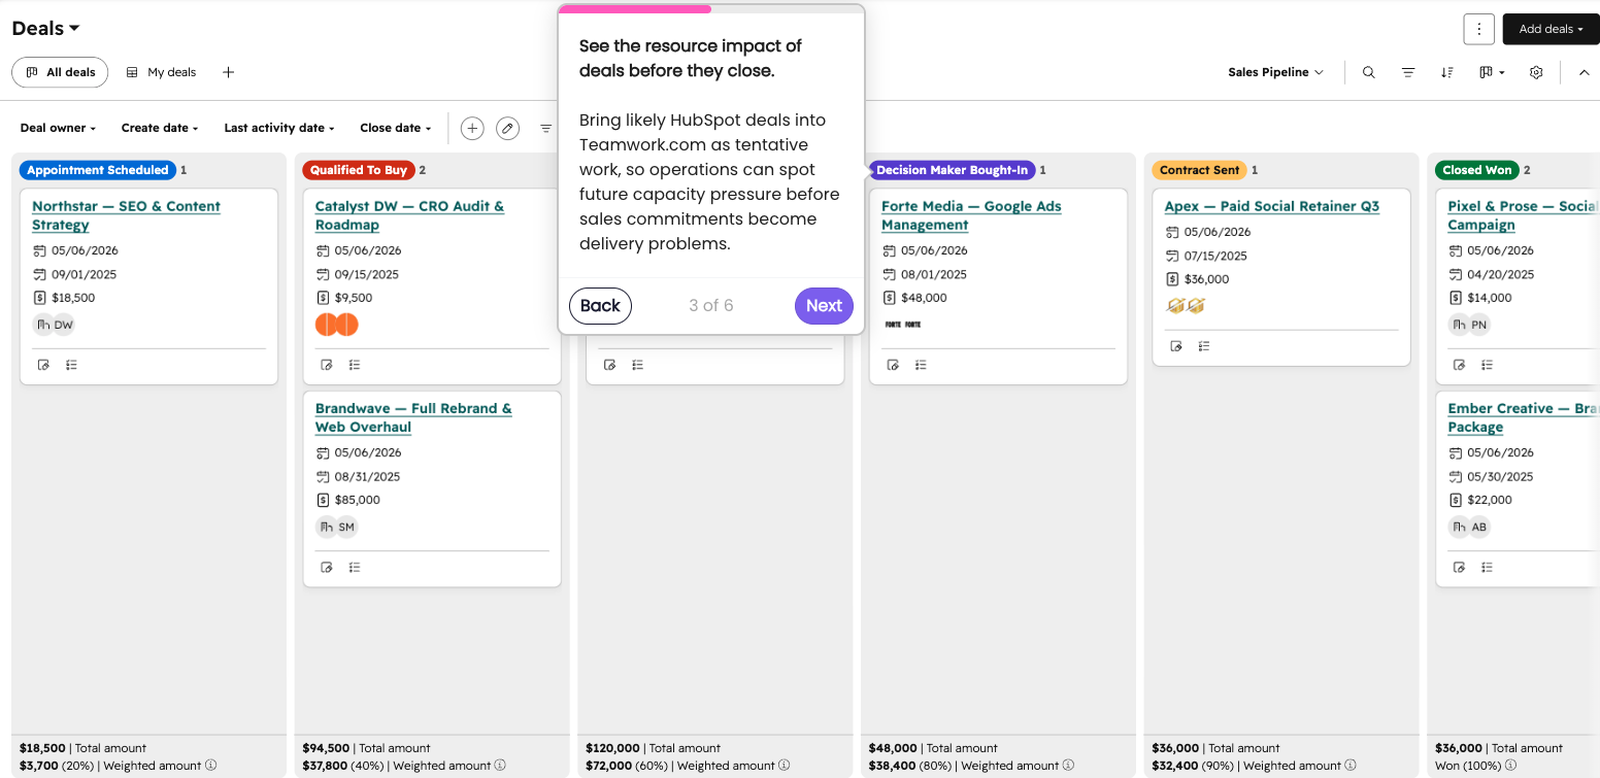The height and width of the screenshot is (778, 1600).
Task: Click the filter icon after the pencil icon
Action: pyautogui.click(x=546, y=128)
